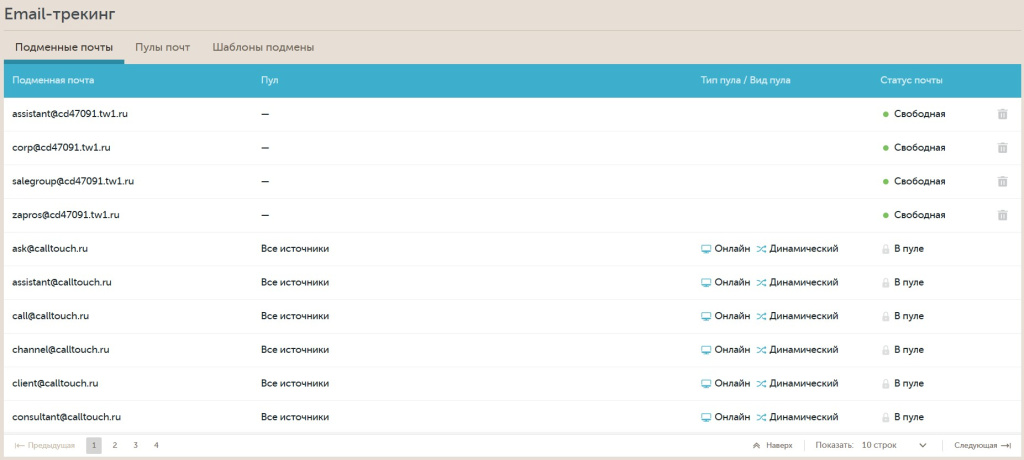Click Все источники in the ask@calltouch.ru row
Image resolution: width=1024 pixels, height=460 pixels.
pos(295,248)
